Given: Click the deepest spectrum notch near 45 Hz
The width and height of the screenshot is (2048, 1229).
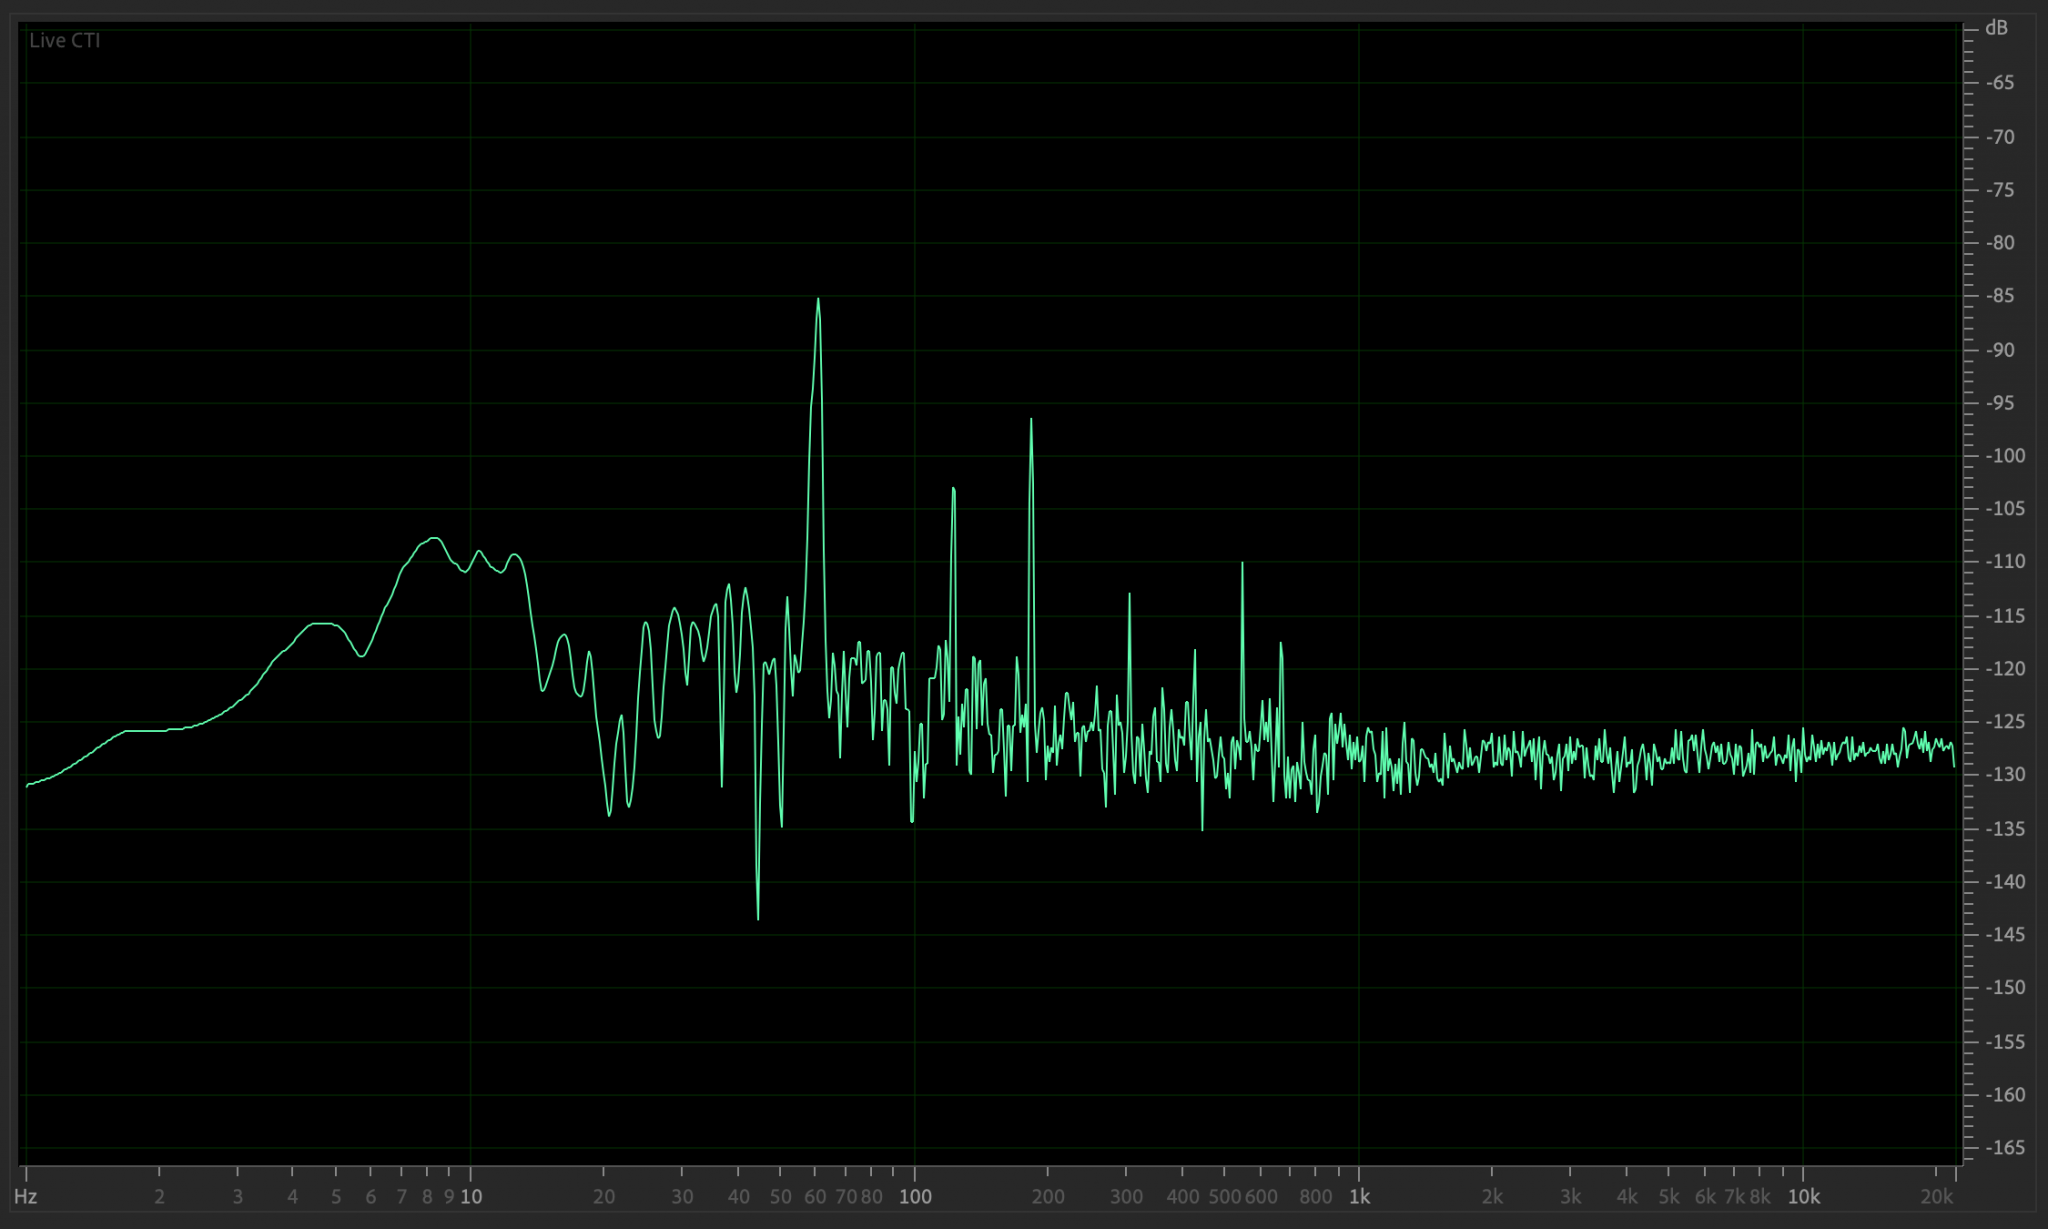Looking at the screenshot, I should point(758,918).
